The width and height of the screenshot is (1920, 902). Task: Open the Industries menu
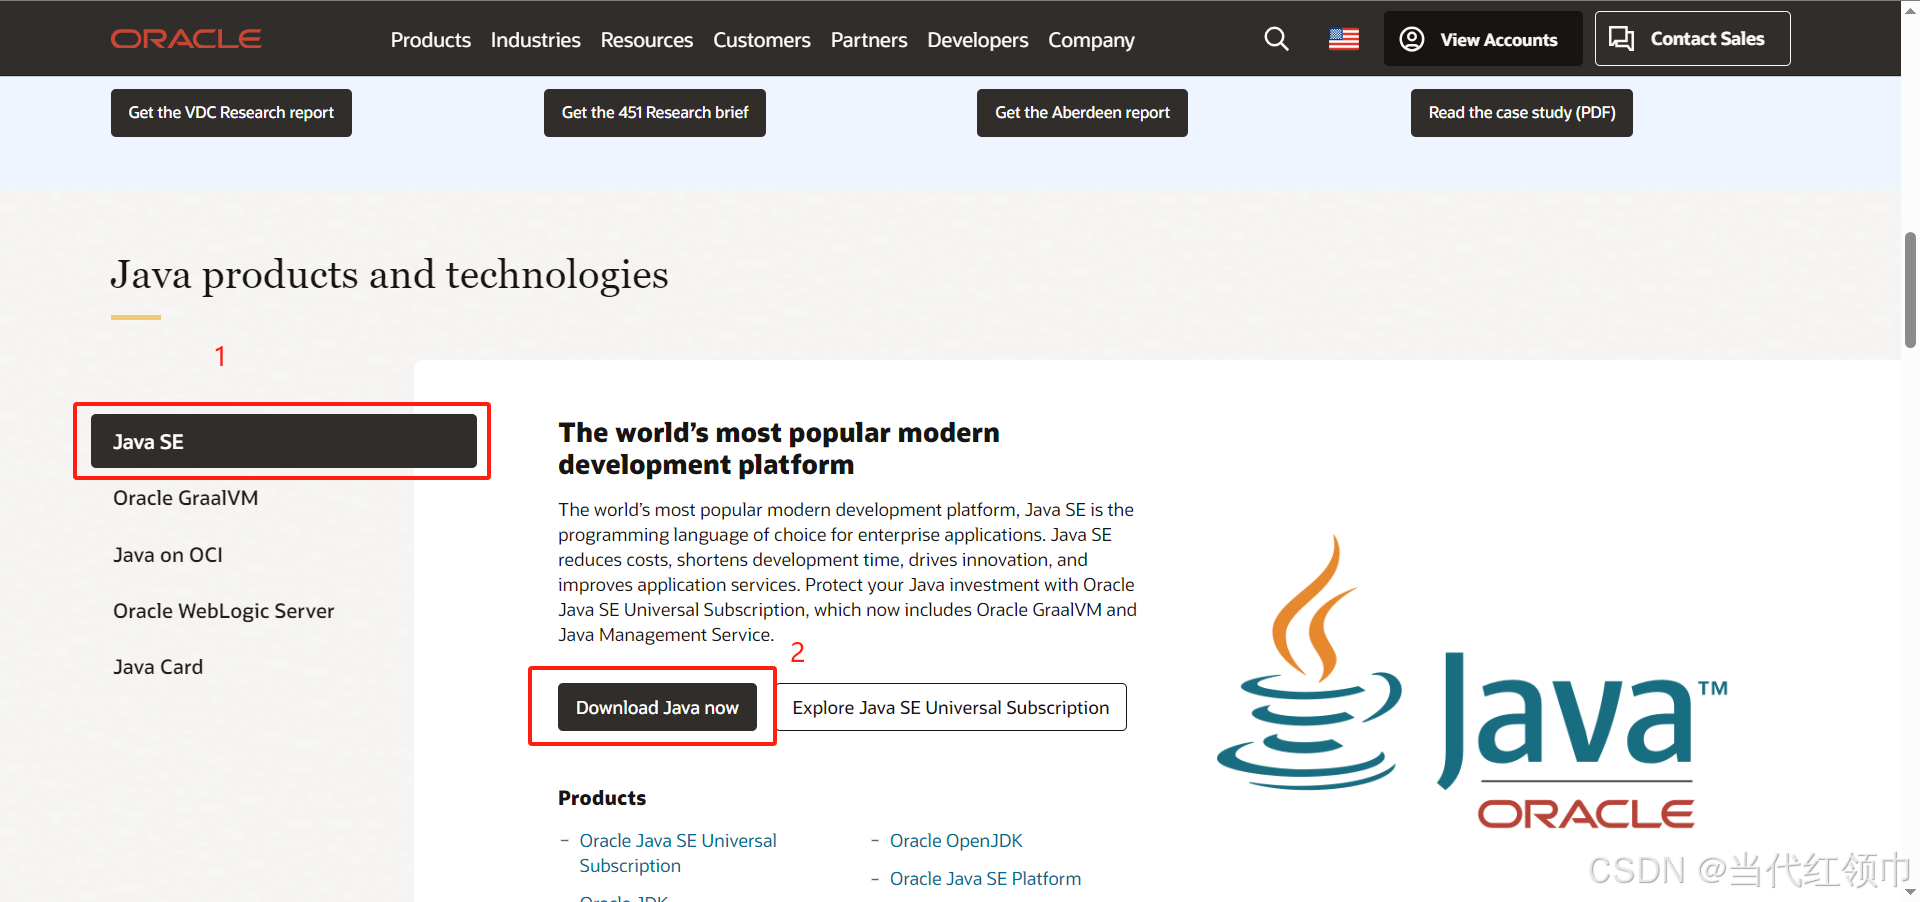[535, 40]
